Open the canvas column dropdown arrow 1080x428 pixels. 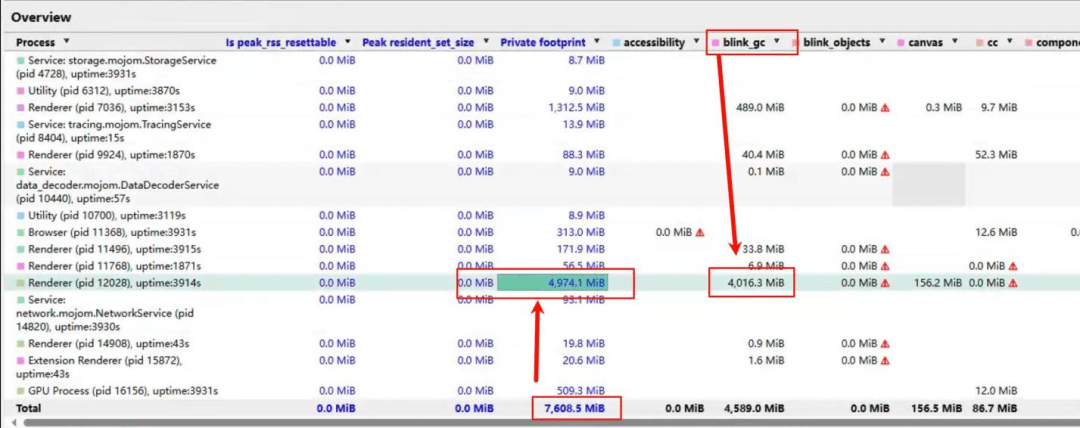[x=953, y=43]
